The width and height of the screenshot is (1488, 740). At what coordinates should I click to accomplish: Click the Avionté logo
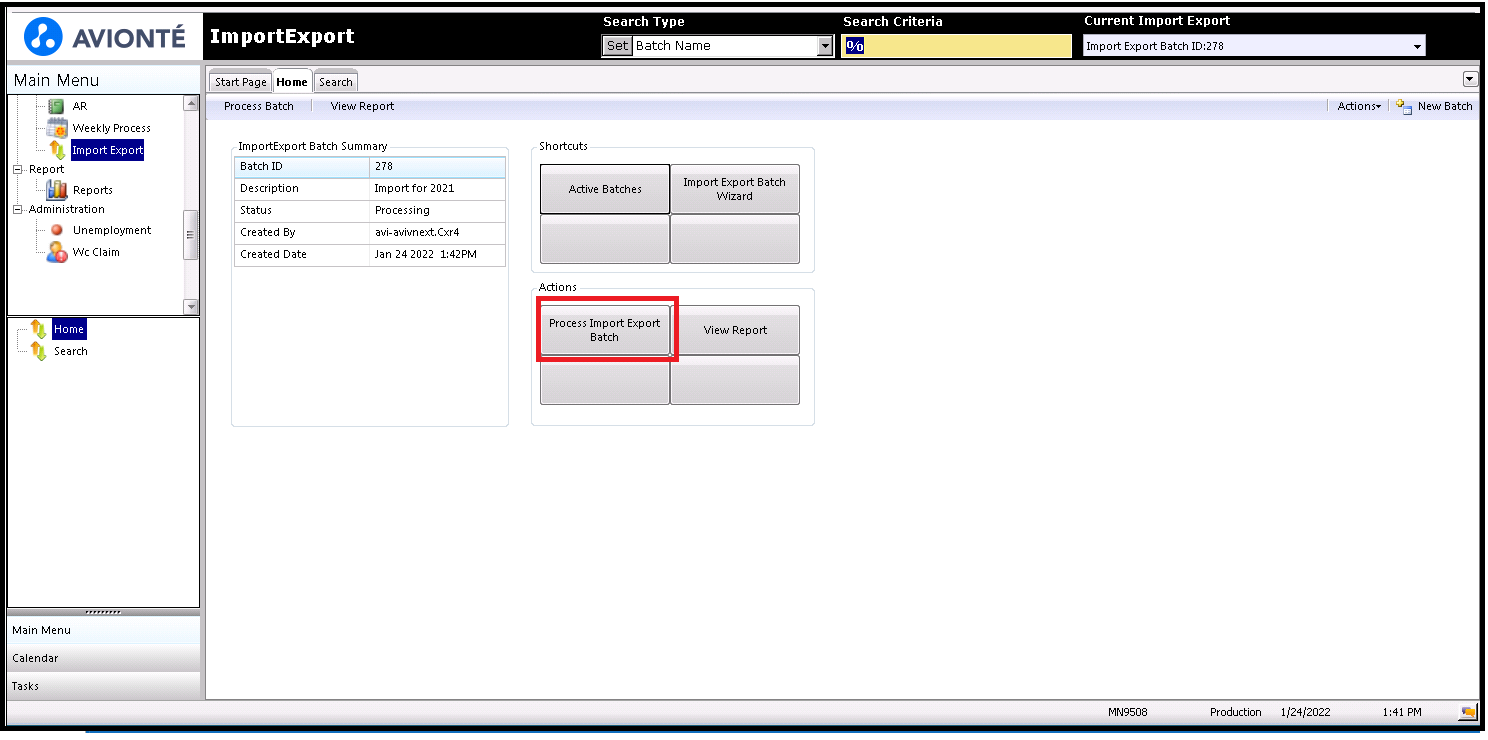104,38
